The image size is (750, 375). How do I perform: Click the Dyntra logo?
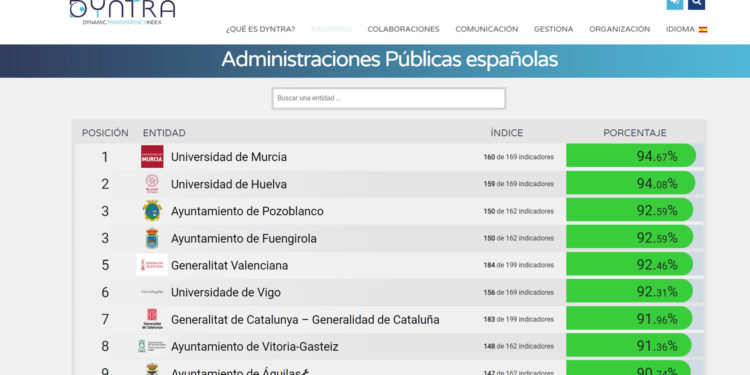coord(122,12)
